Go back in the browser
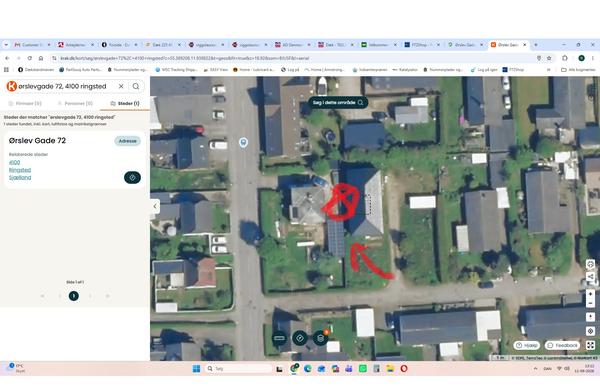This screenshot has height=386, width=600. [7, 58]
